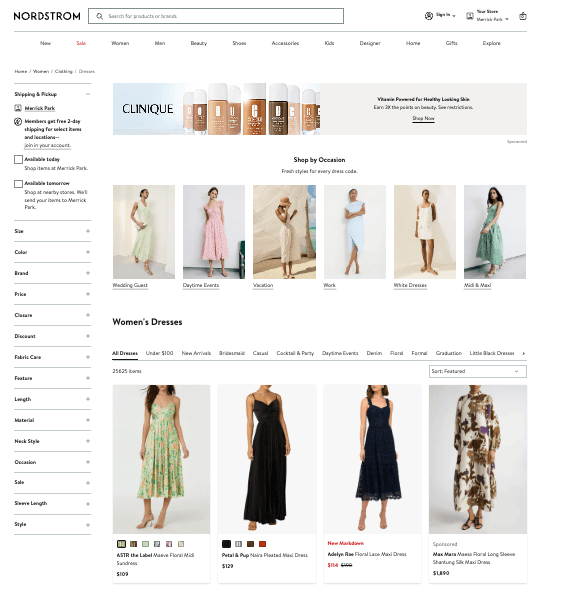Expand the Material filter
The width and height of the screenshot is (567, 589).
(x=88, y=420)
